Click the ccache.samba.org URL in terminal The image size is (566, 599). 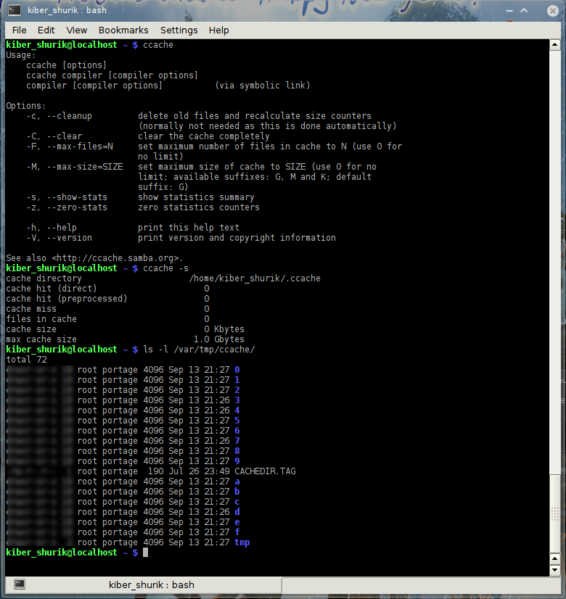(x=117, y=258)
